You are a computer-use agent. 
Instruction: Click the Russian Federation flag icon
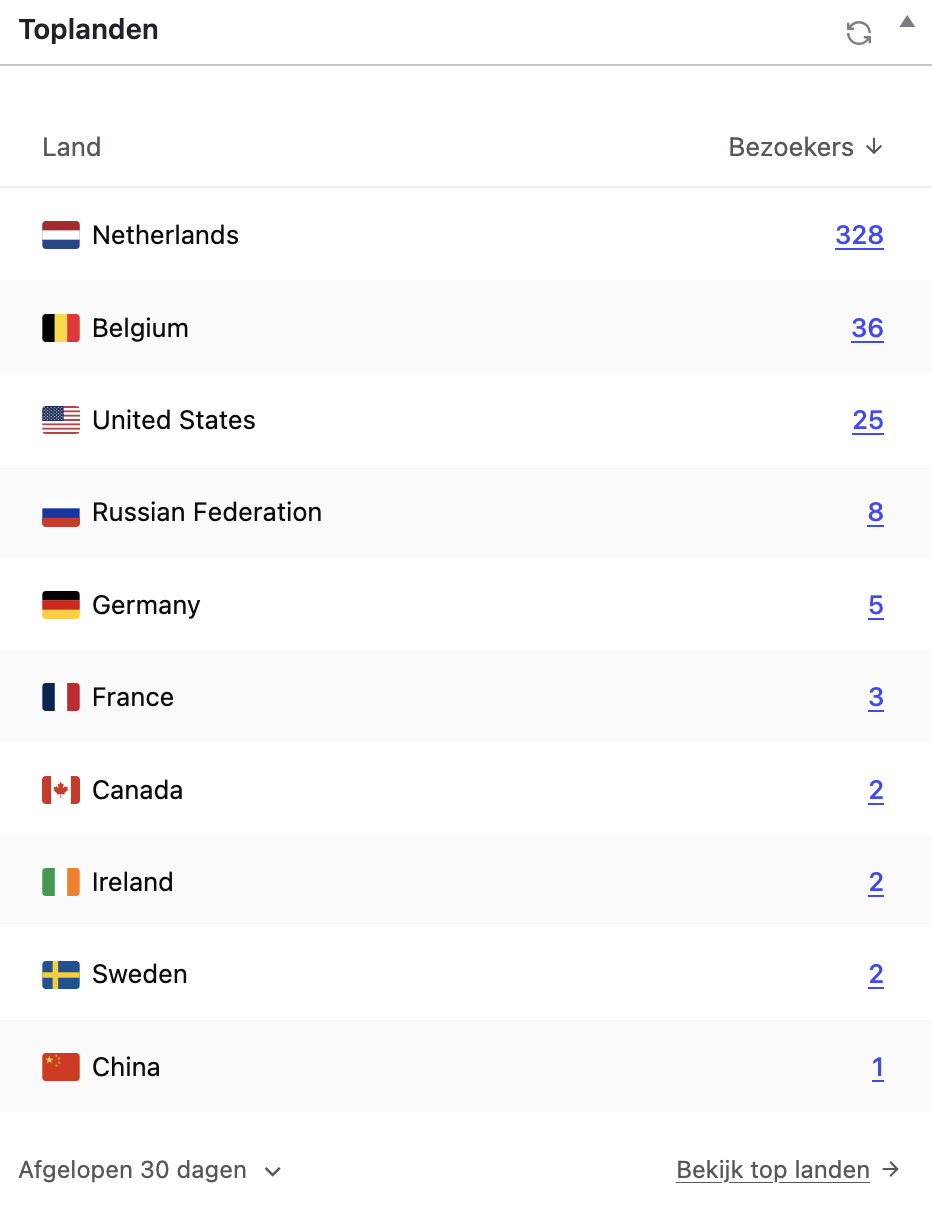pos(61,513)
